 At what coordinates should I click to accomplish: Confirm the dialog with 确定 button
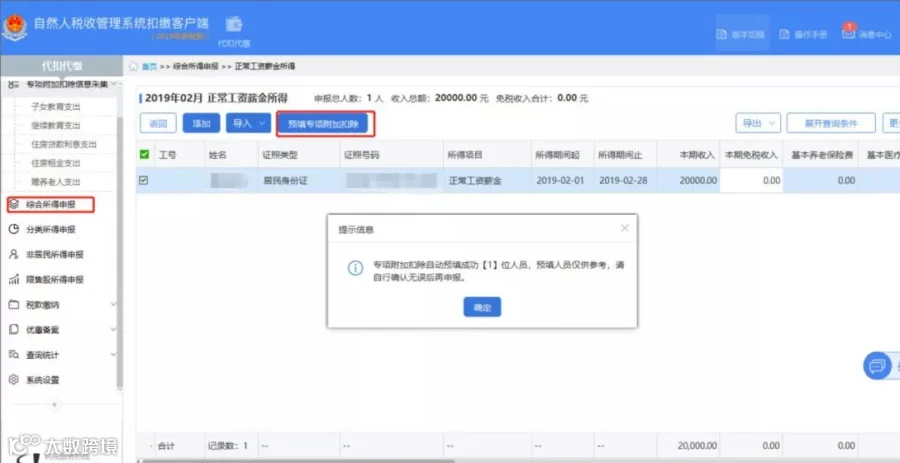tap(482, 307)
